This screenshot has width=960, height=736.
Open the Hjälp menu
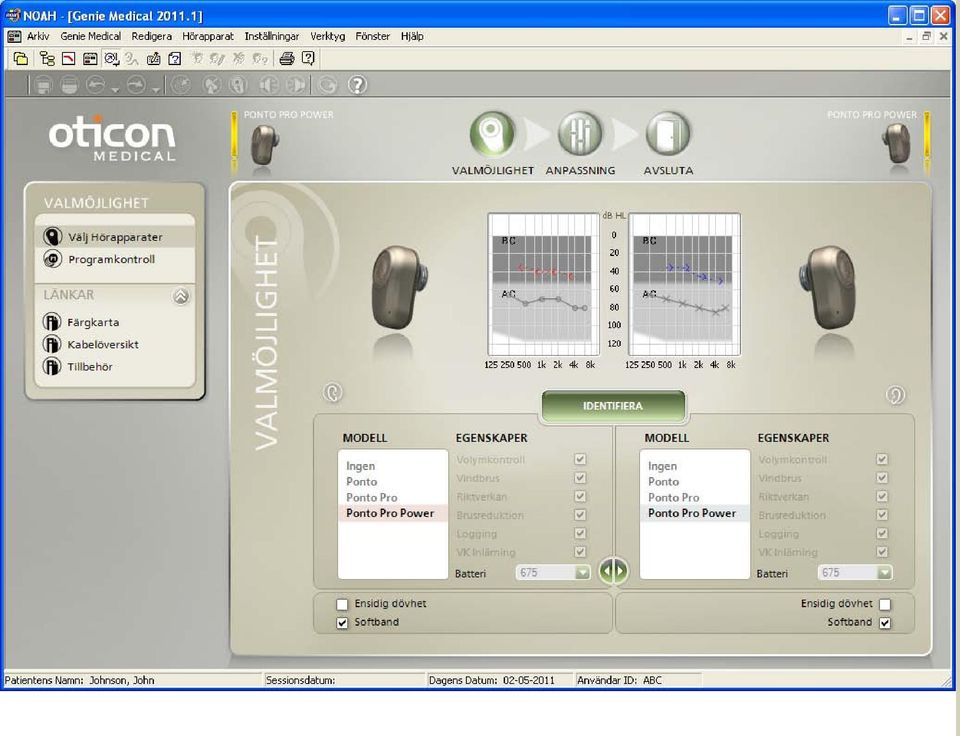click(x=412, y=36)
